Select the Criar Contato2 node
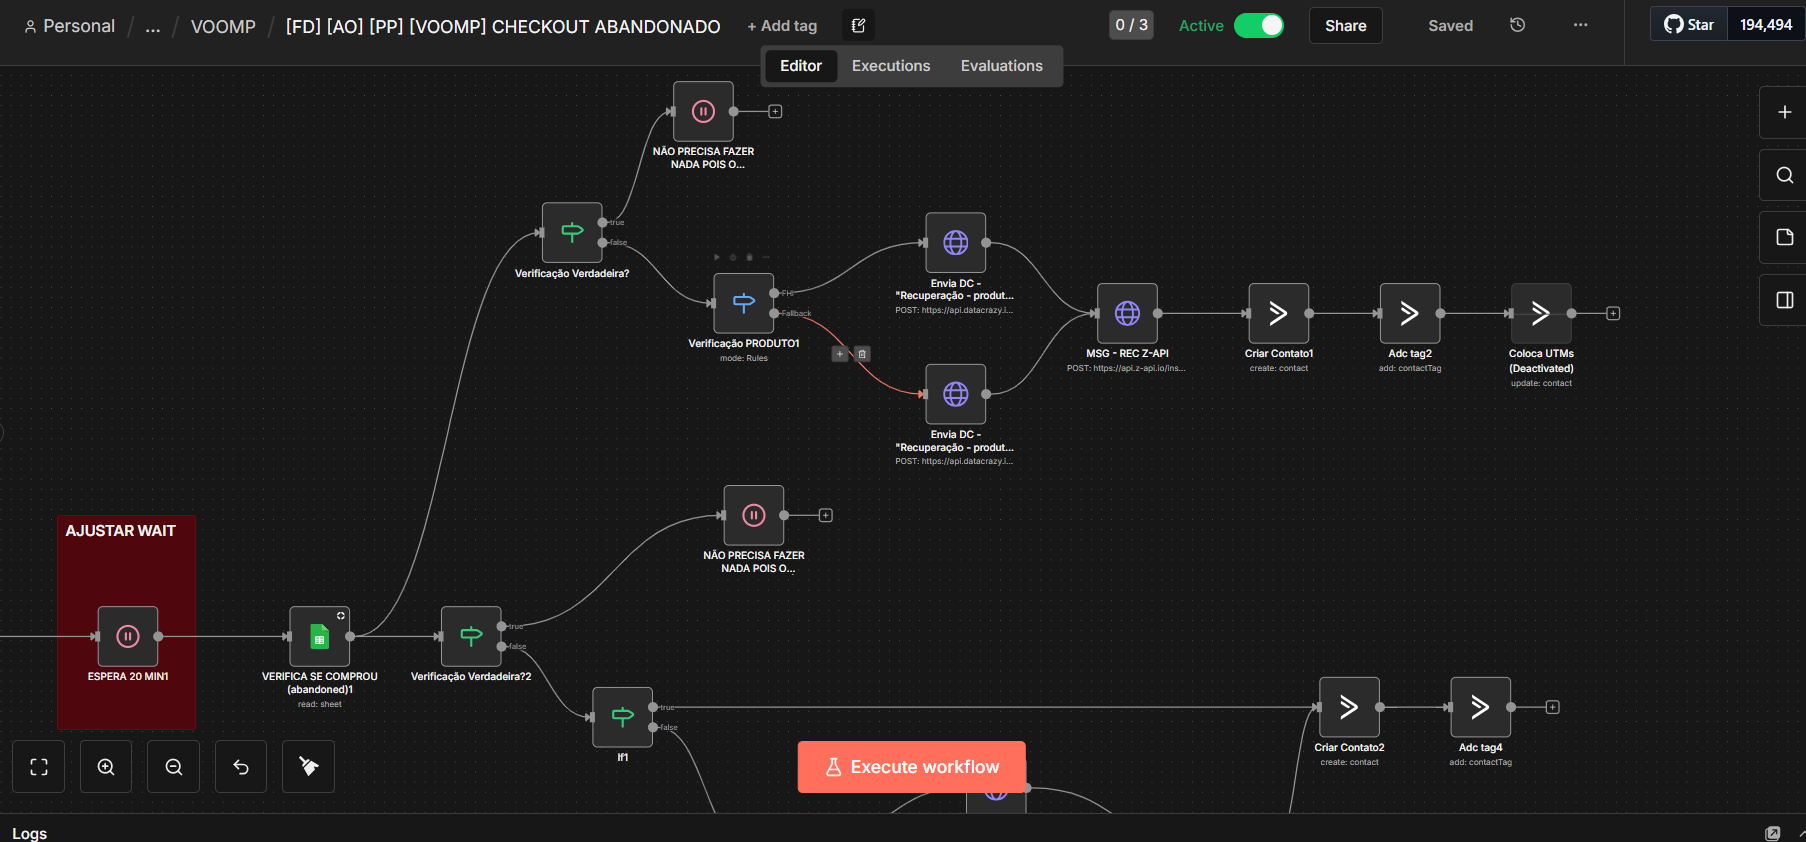Viewport: 1806px width, 842px height. (x=1349, y=707)
